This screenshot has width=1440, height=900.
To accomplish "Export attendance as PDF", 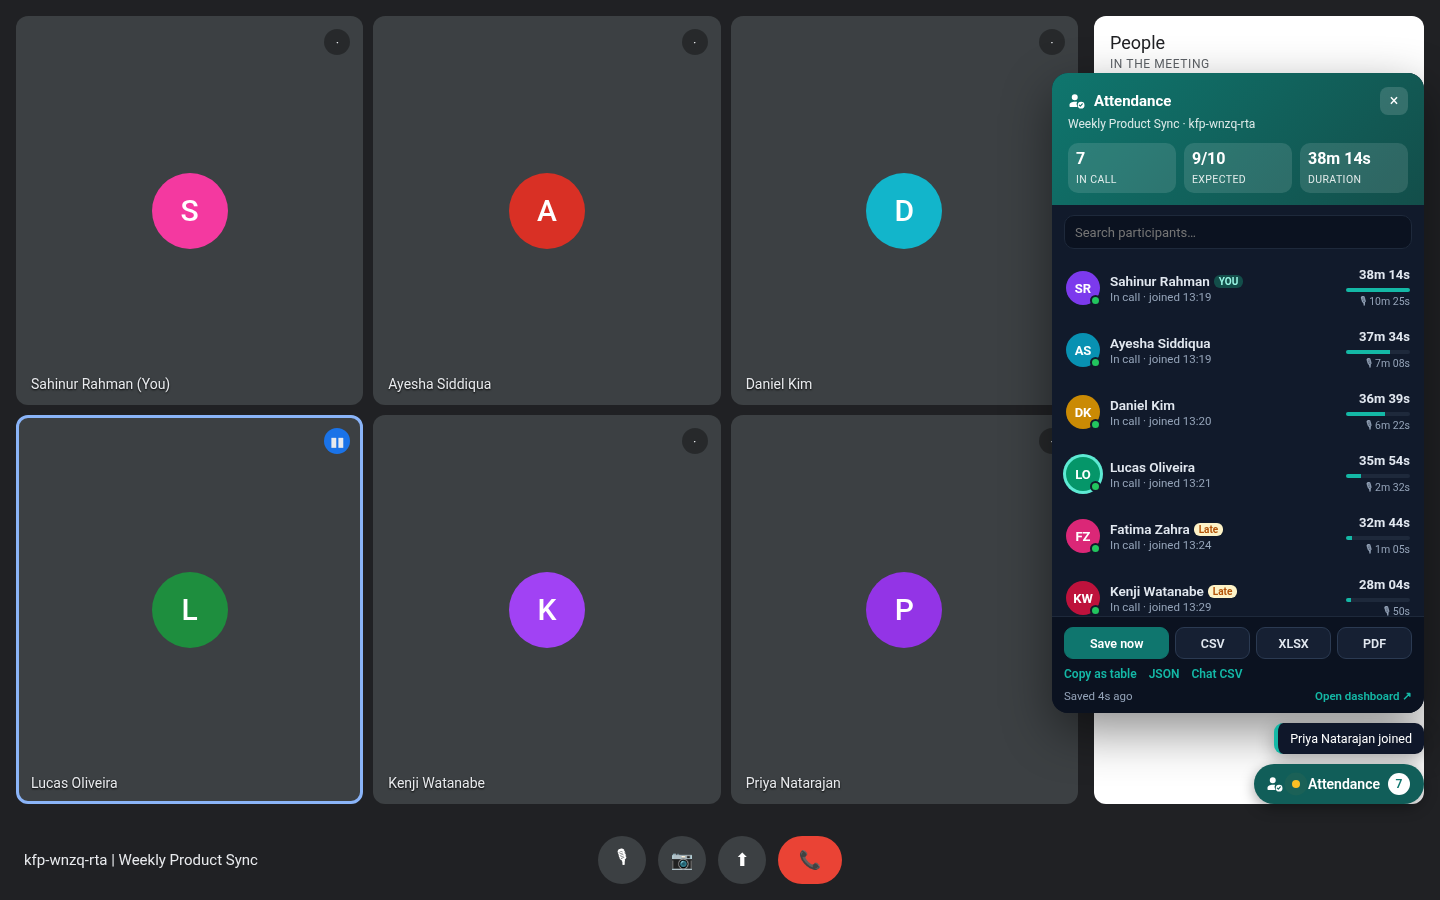I will 1374,643.
